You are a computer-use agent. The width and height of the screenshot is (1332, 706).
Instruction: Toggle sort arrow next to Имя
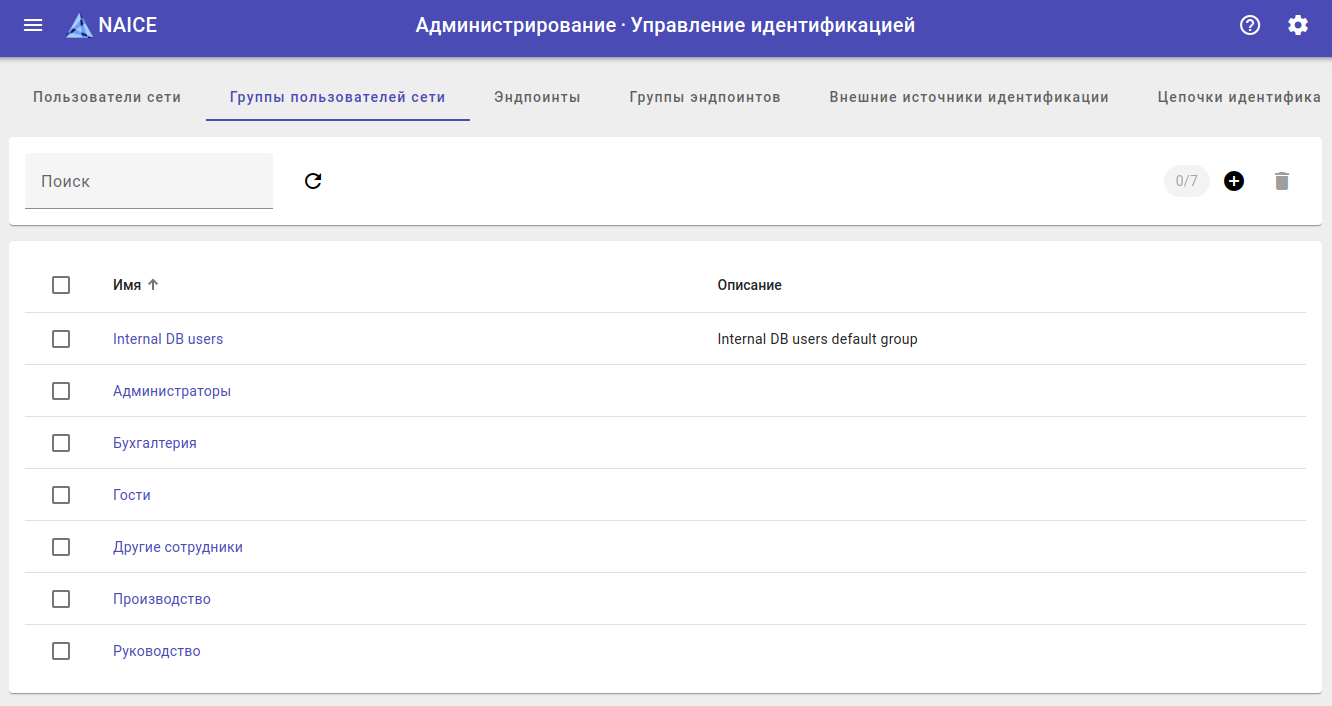click(153, 285)
